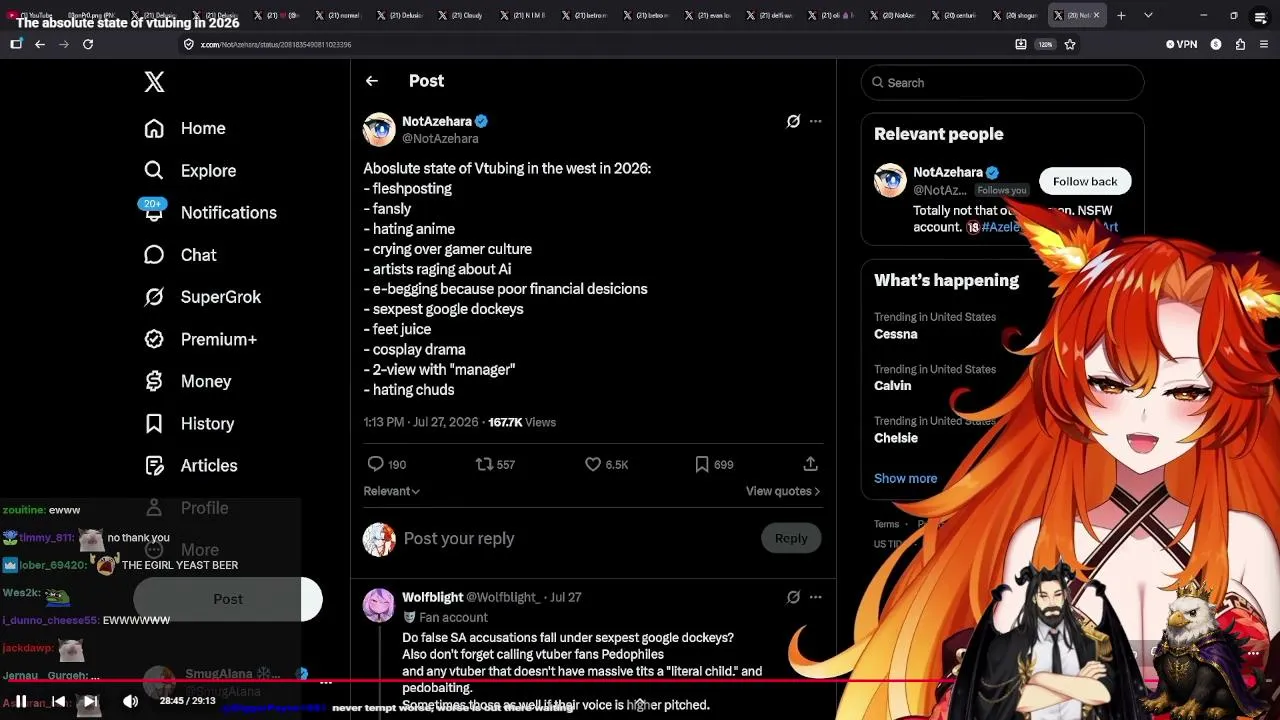1280x720 pixels.
Task: Click the share icon on the post
Action: coord(811,464)
